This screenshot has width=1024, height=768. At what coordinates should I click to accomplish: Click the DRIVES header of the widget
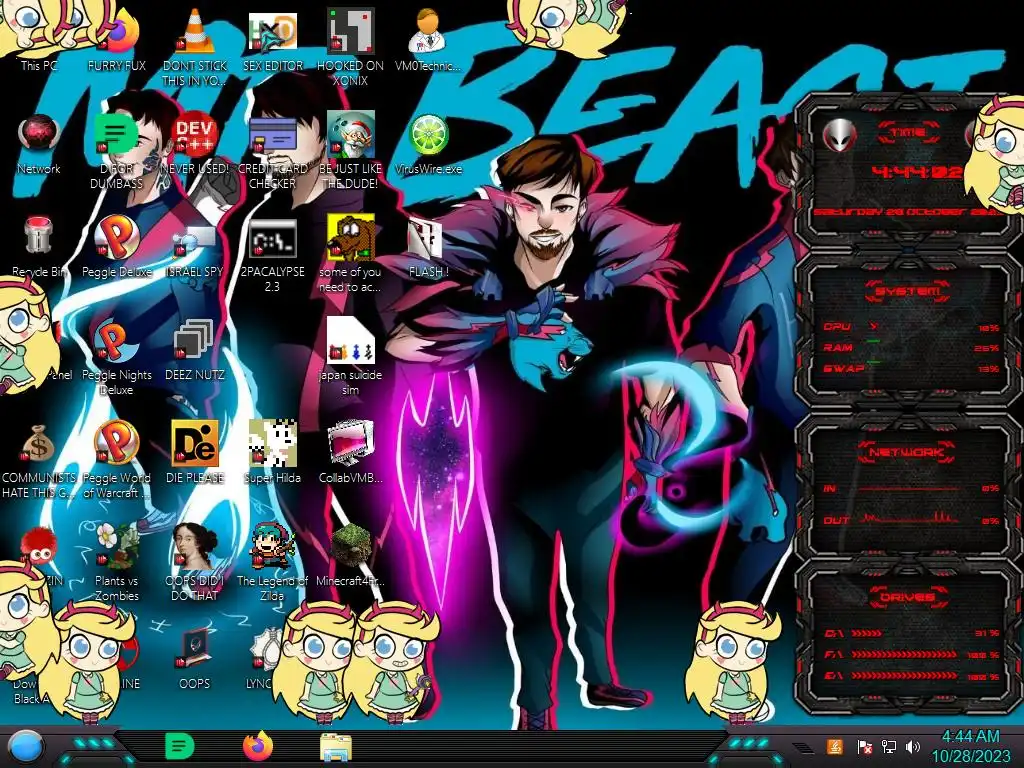(x=908, y=596)
